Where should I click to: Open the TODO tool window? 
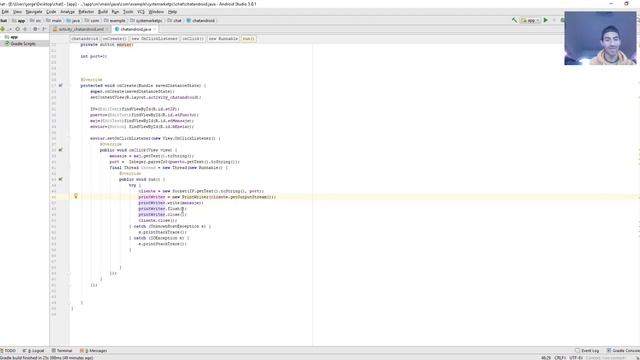pos(8,351)
